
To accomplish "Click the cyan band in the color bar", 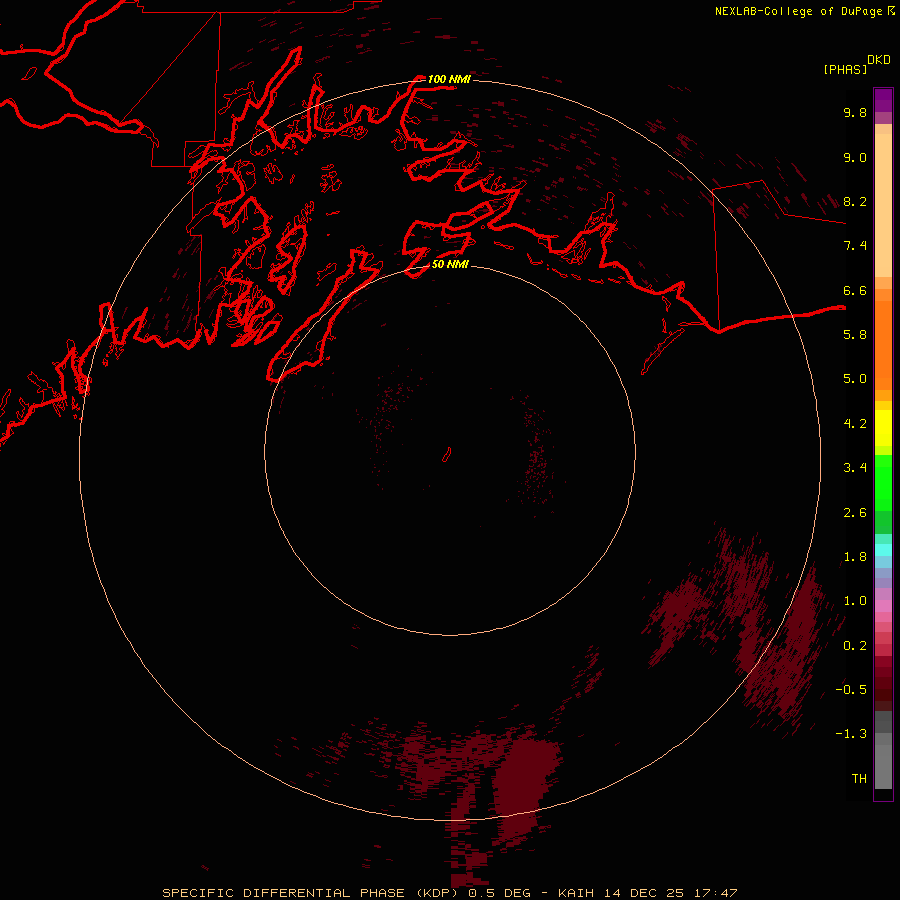I will click(x=883, y=550).
